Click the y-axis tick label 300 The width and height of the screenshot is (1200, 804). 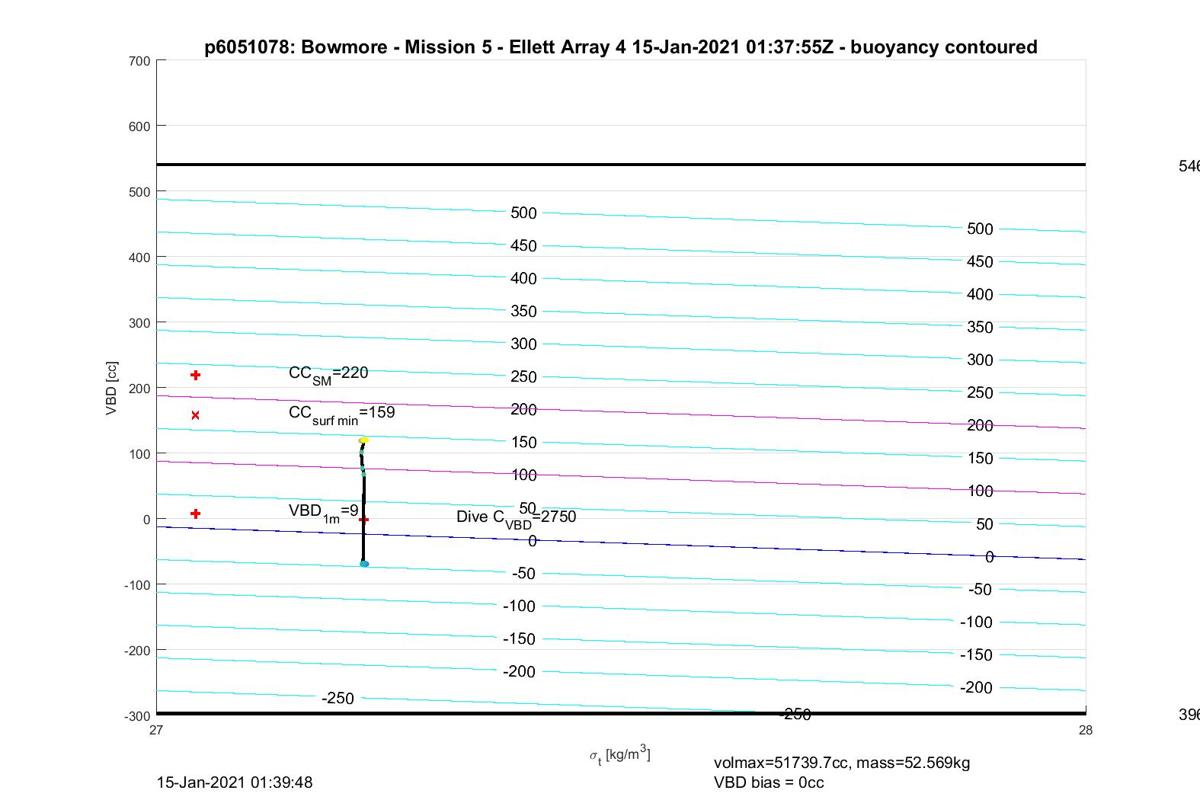pyautogui.click(x=139, y=323)
